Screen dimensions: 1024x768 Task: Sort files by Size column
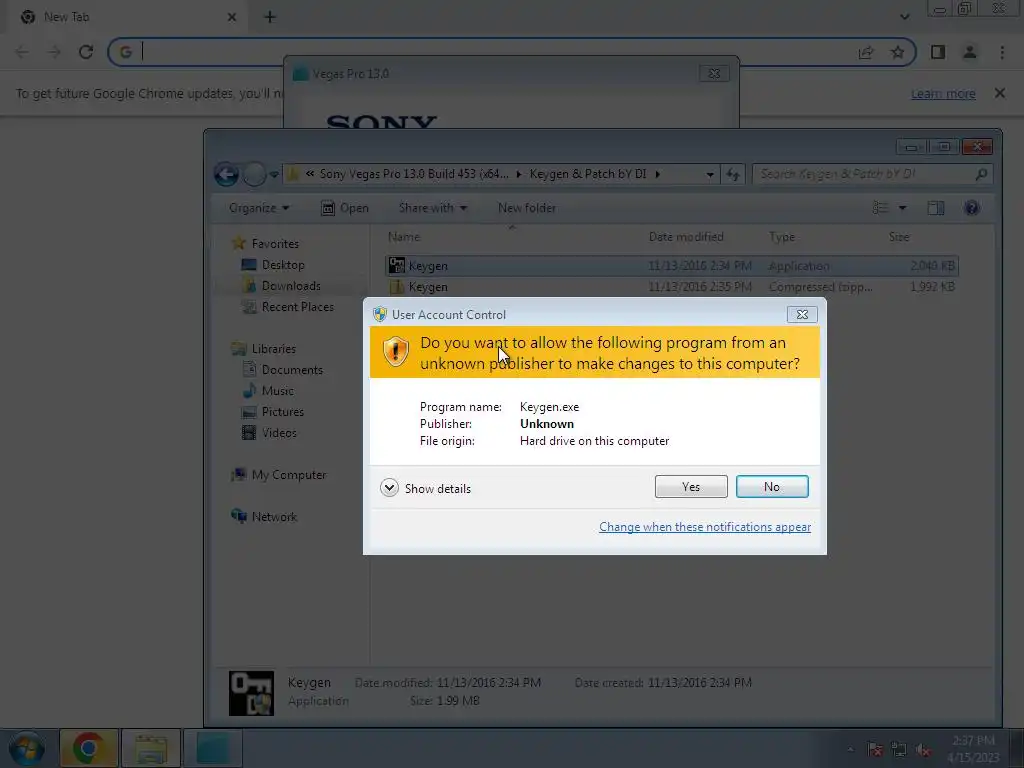(x=899, y=236)
